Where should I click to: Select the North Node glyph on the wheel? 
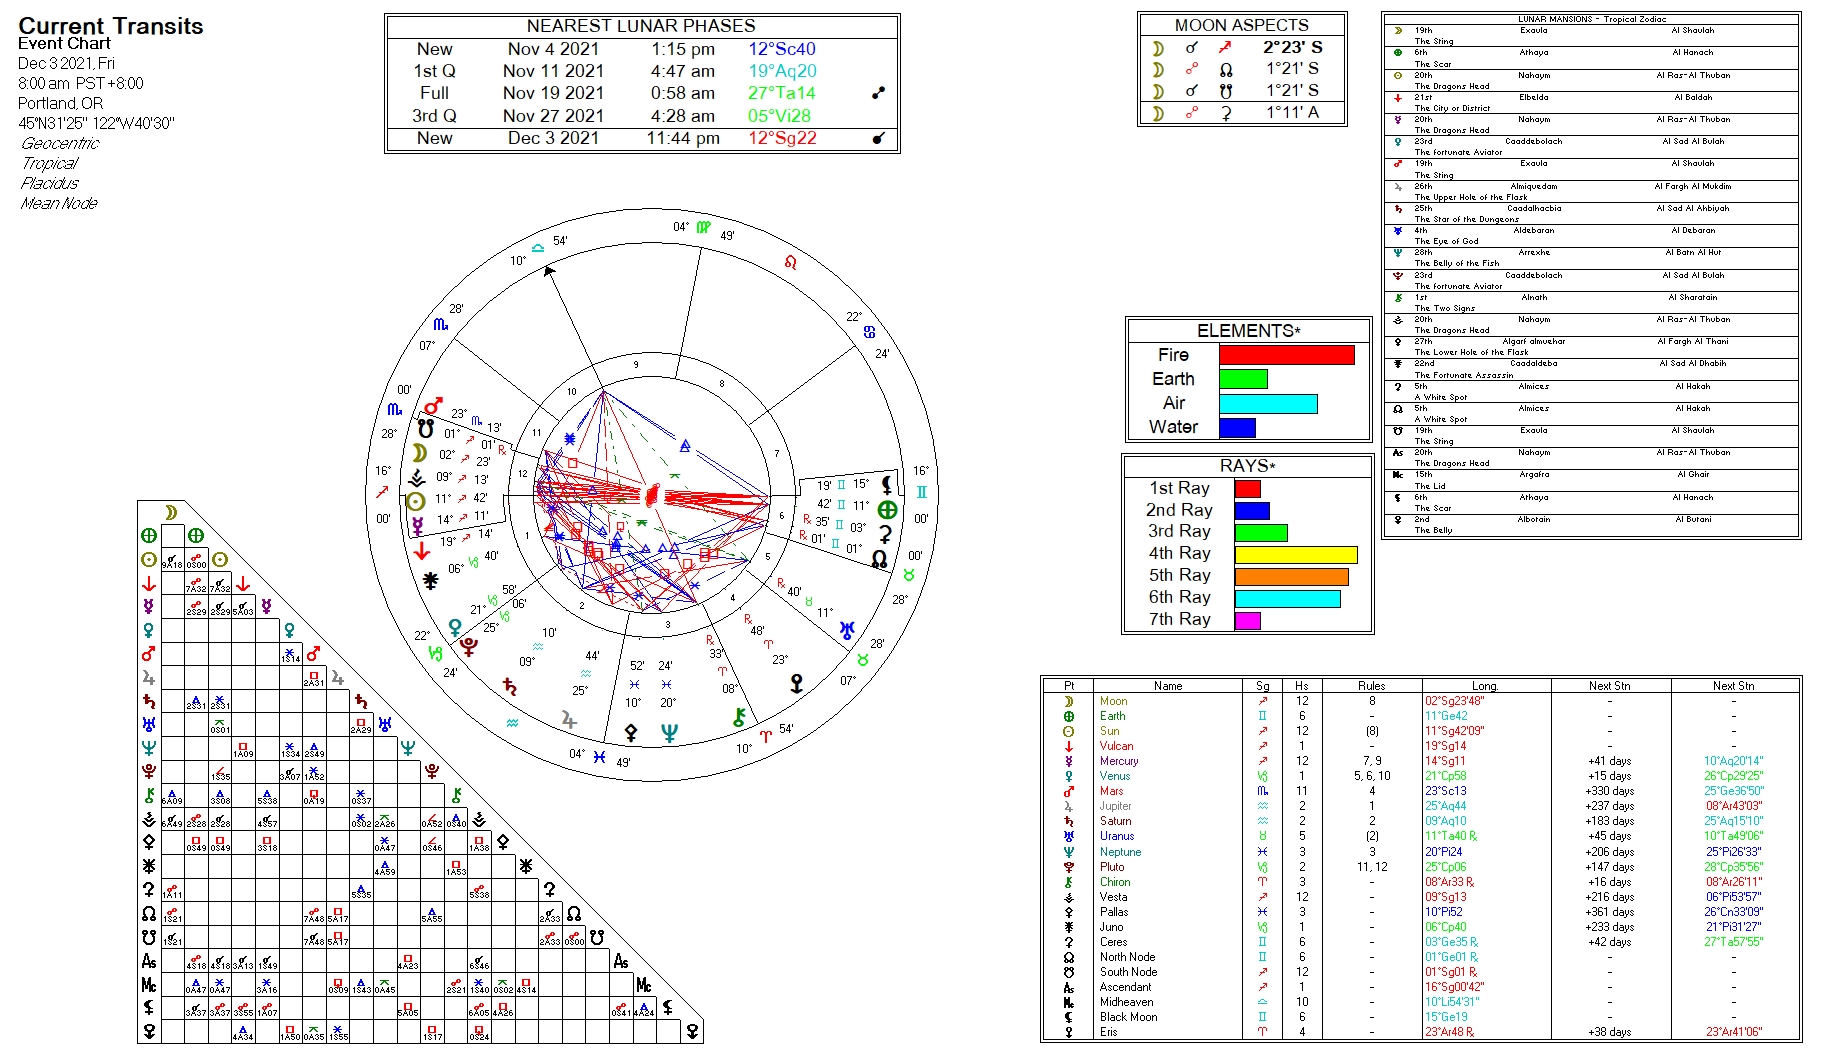[879, 559]
